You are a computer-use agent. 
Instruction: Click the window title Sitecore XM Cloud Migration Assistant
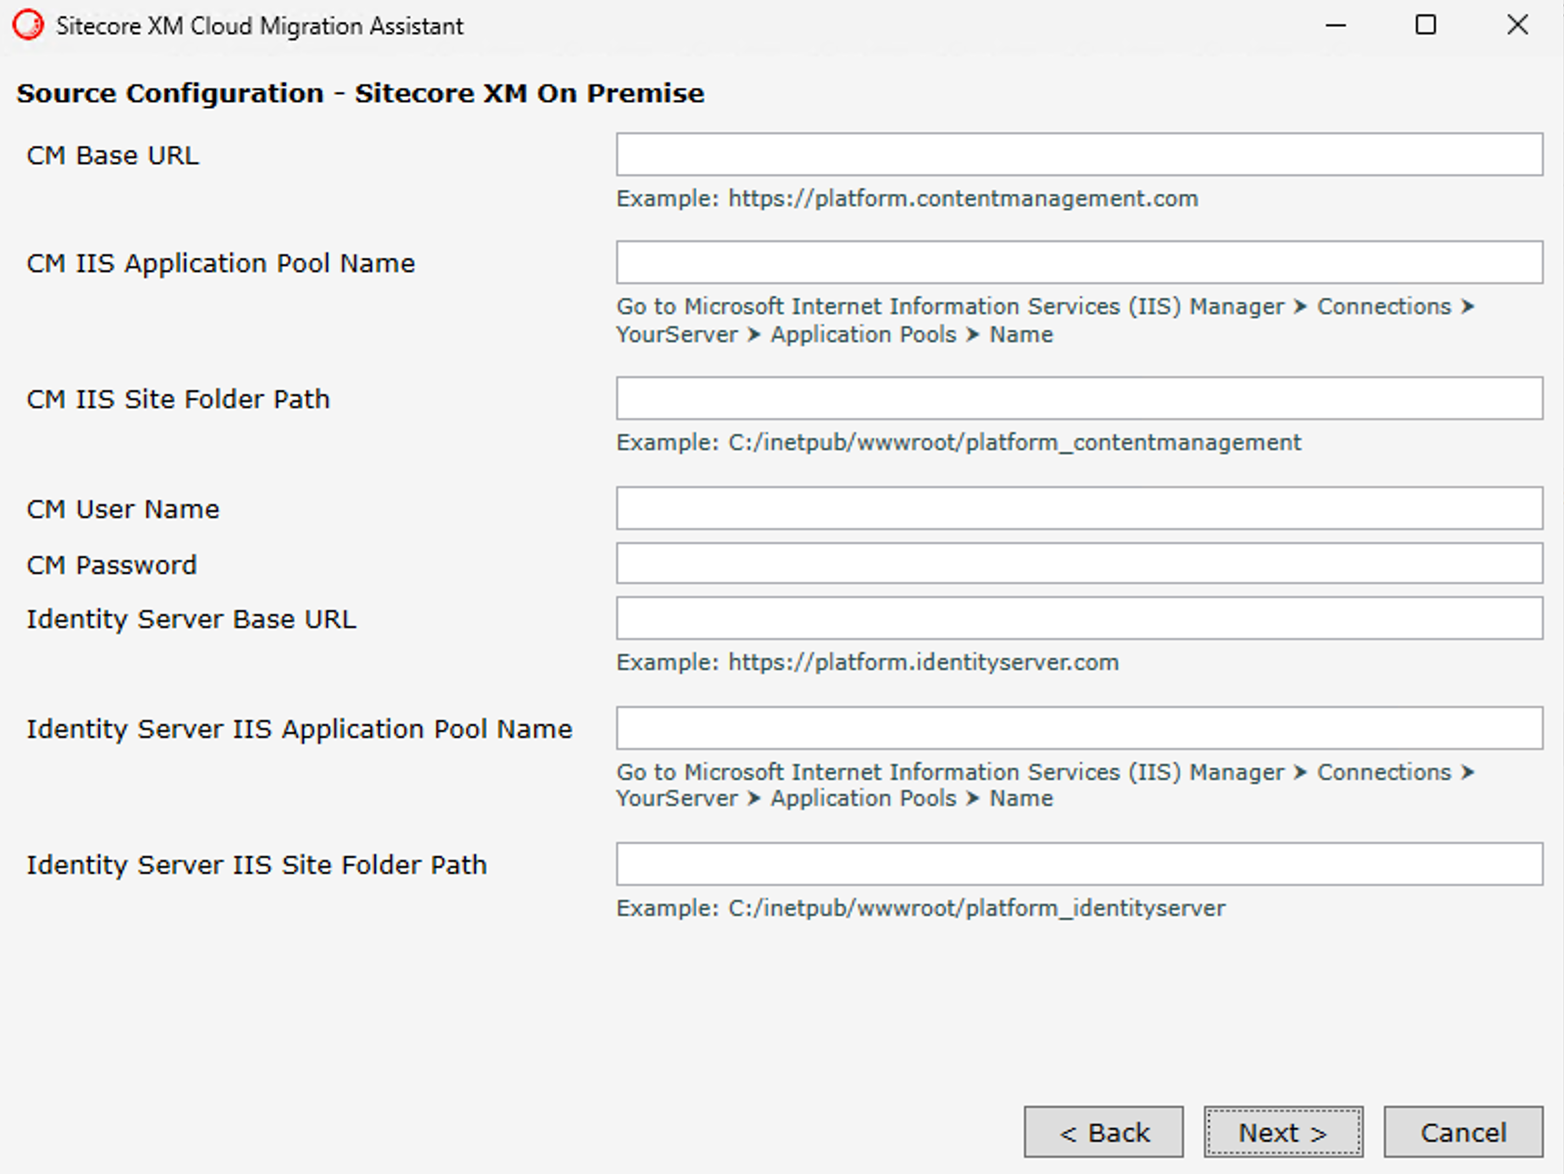(260, 26)
